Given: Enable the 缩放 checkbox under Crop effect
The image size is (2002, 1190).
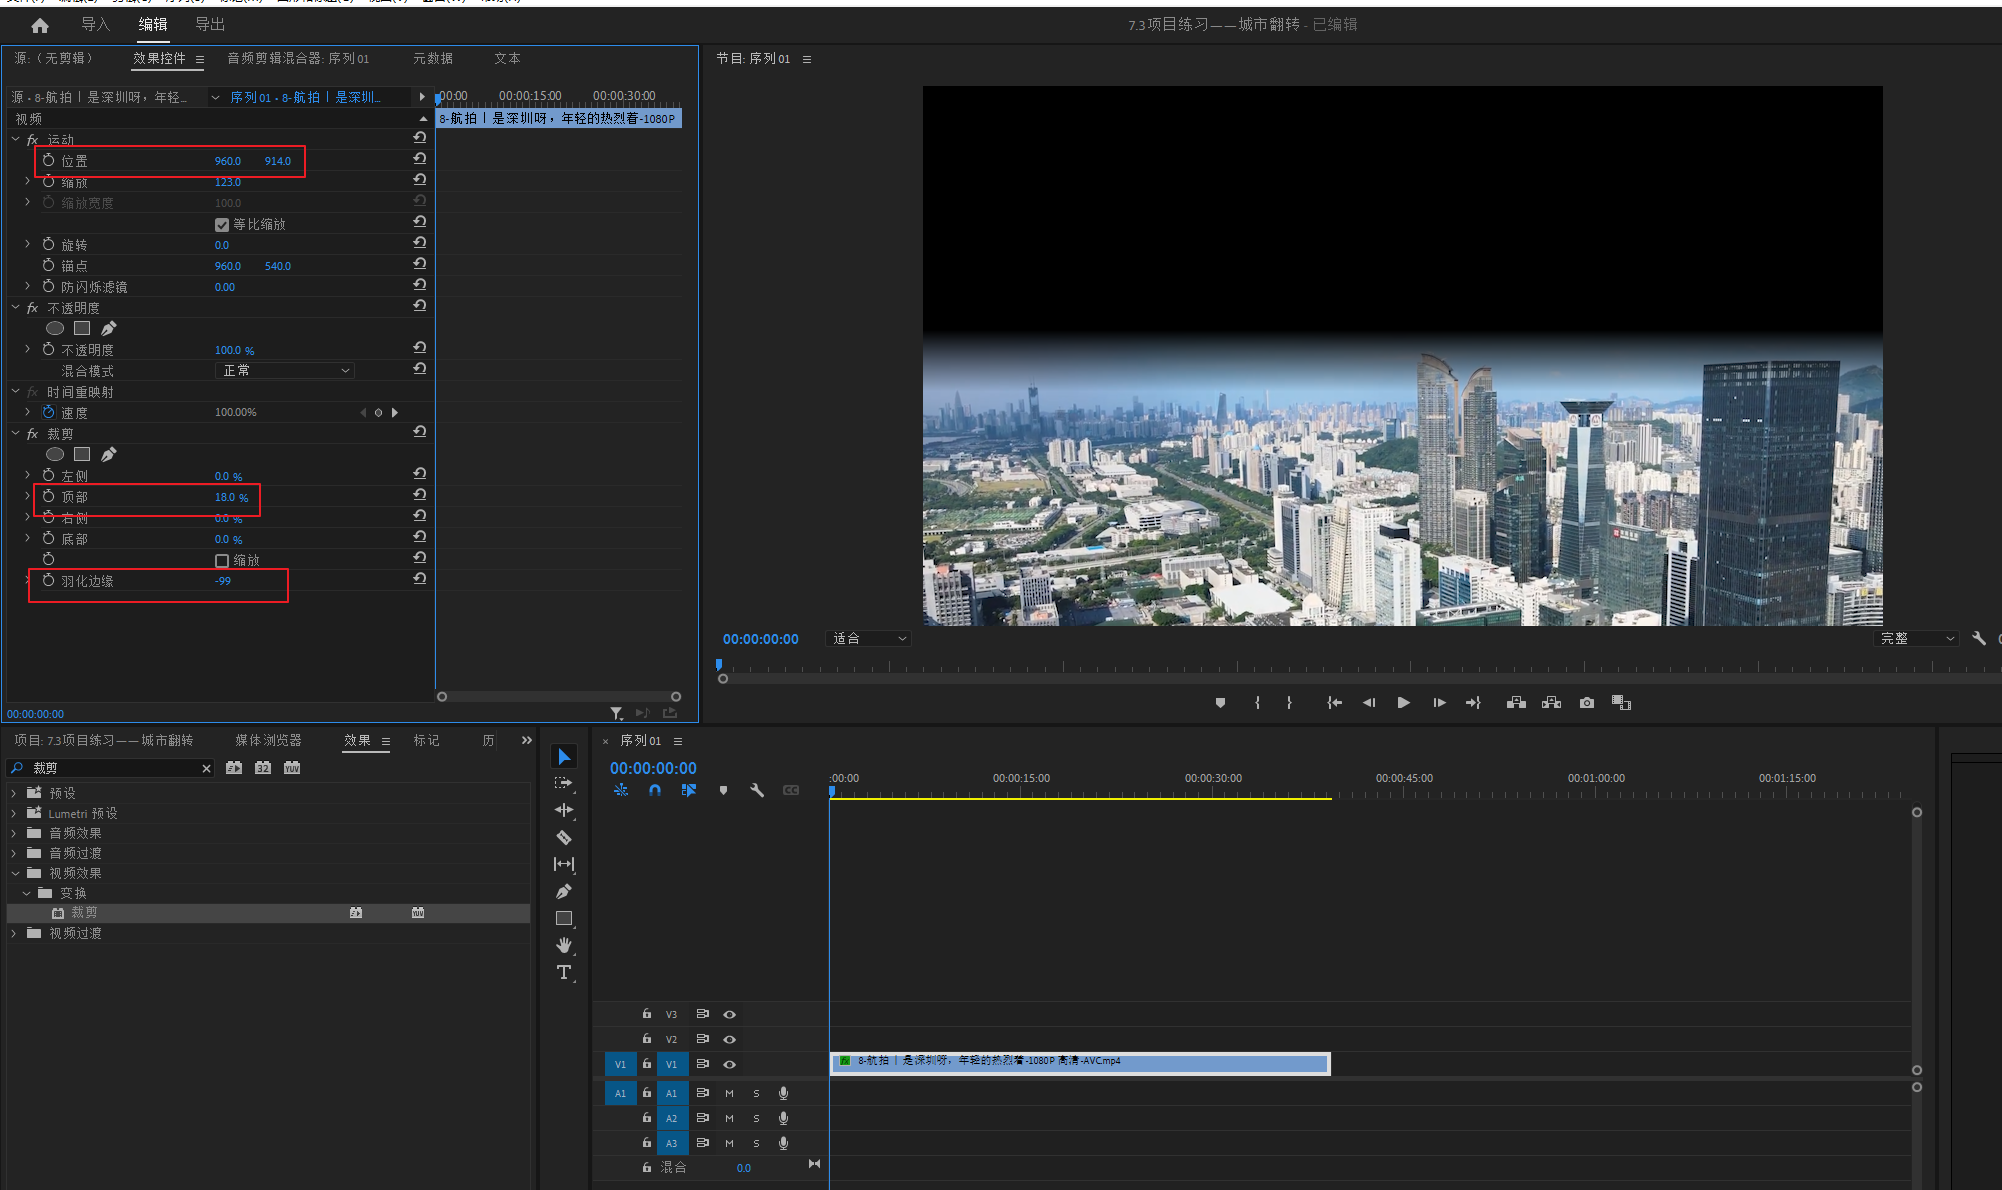Looking at the screenshot, I should [222, 561].
